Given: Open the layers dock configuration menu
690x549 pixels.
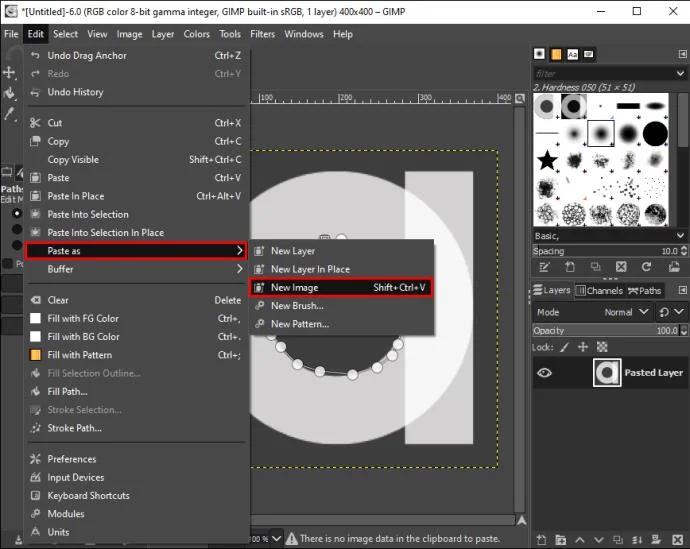Looking at the screenshot, I should click(x=683, y=290).
